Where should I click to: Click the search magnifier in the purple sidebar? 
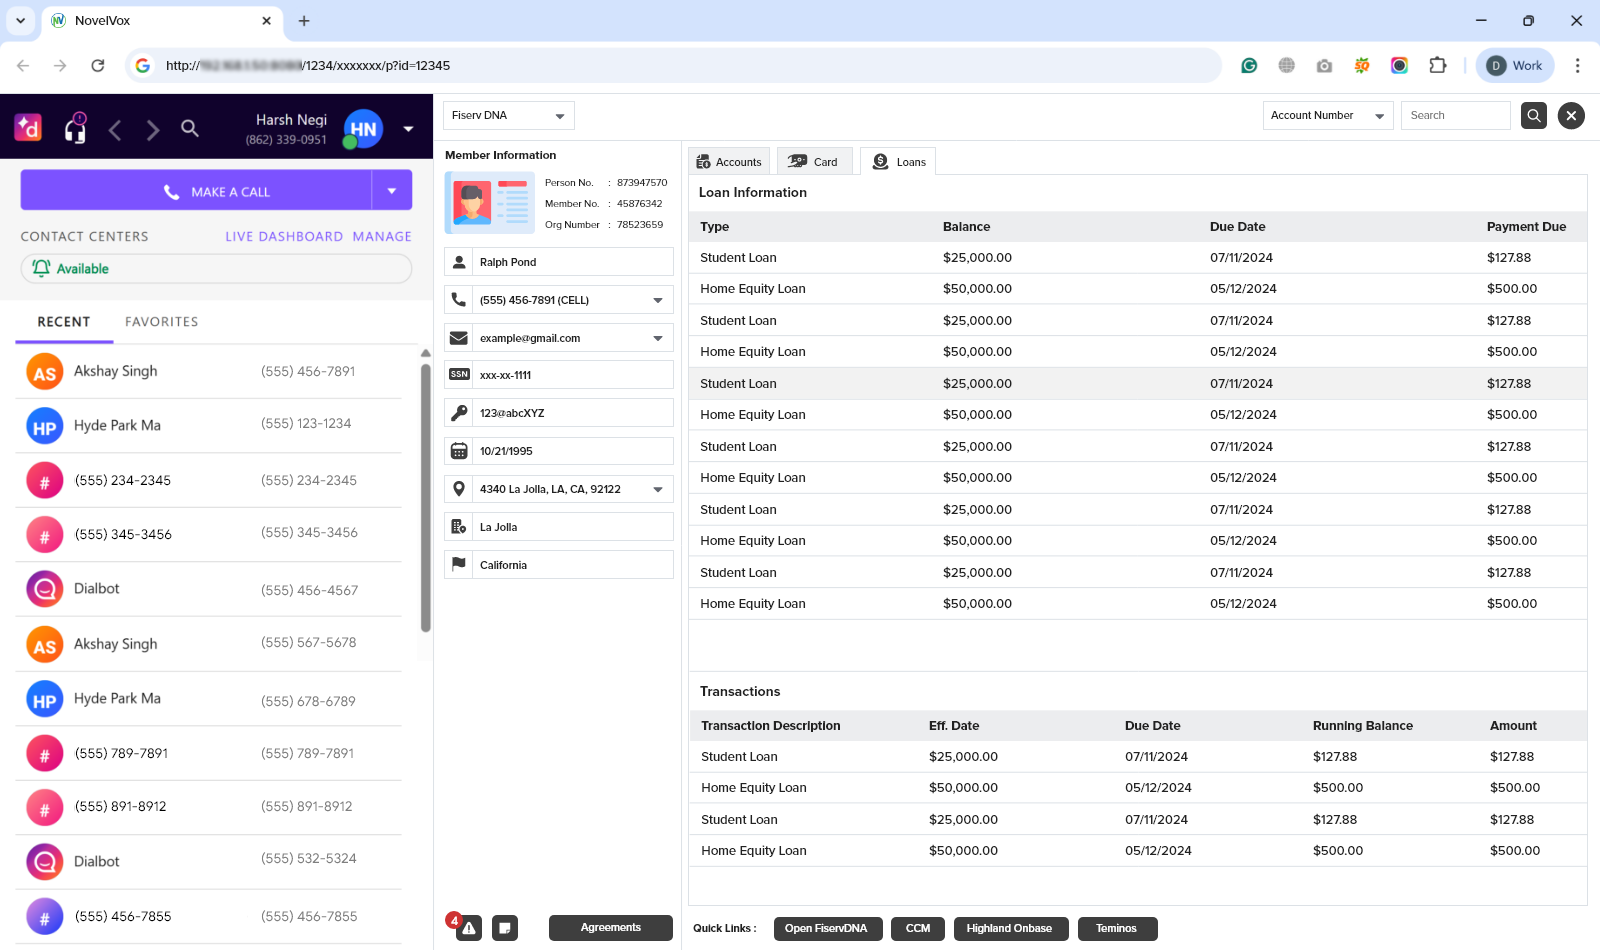tap(190, 129)
